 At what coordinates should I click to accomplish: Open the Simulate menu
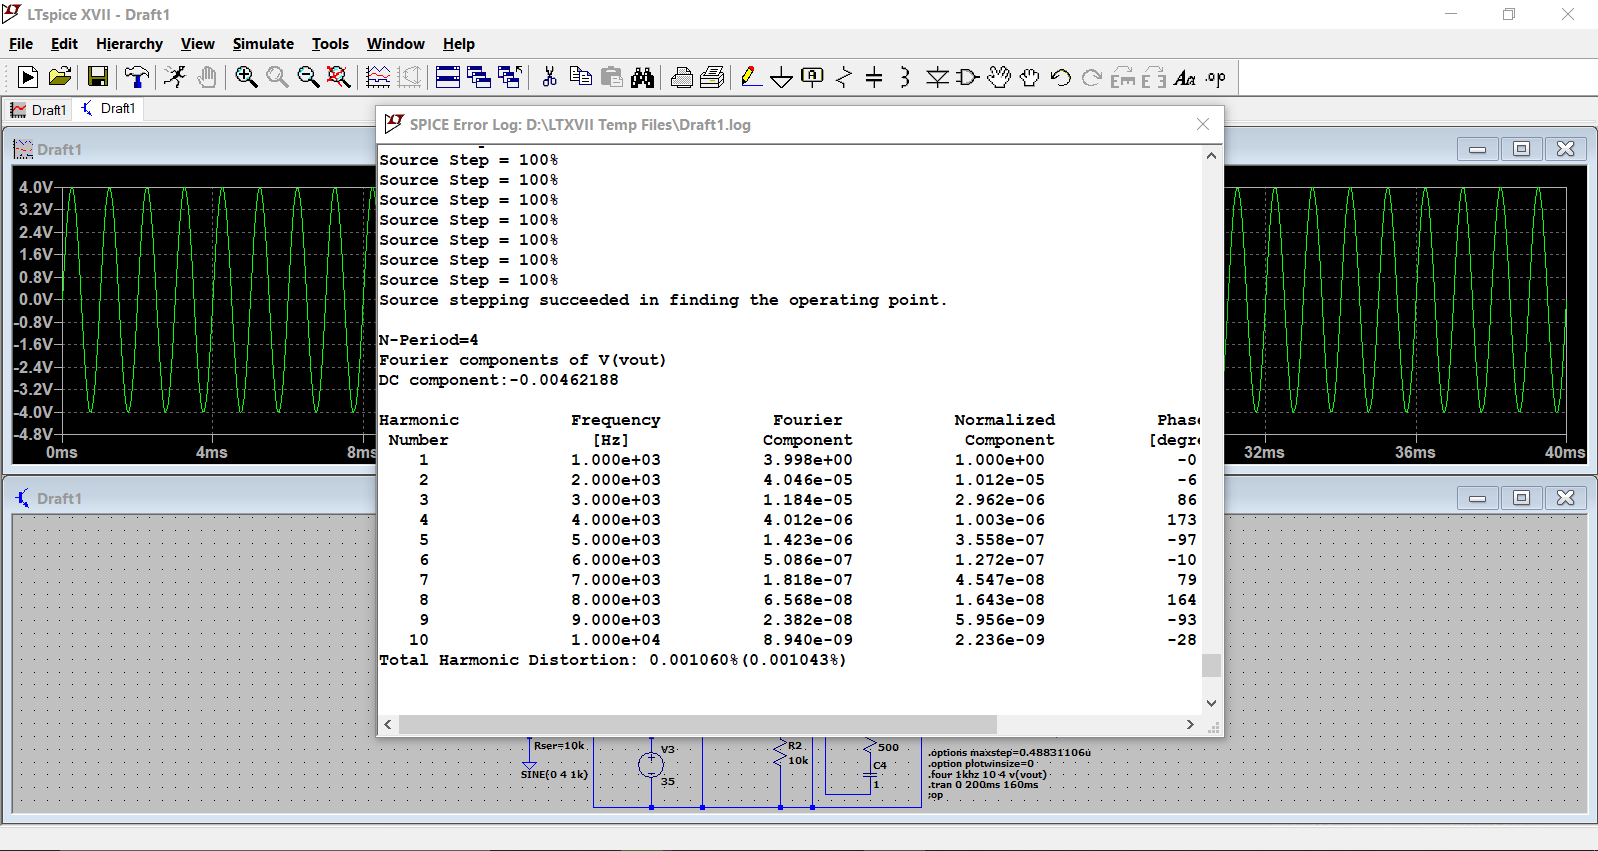point(263,44)
